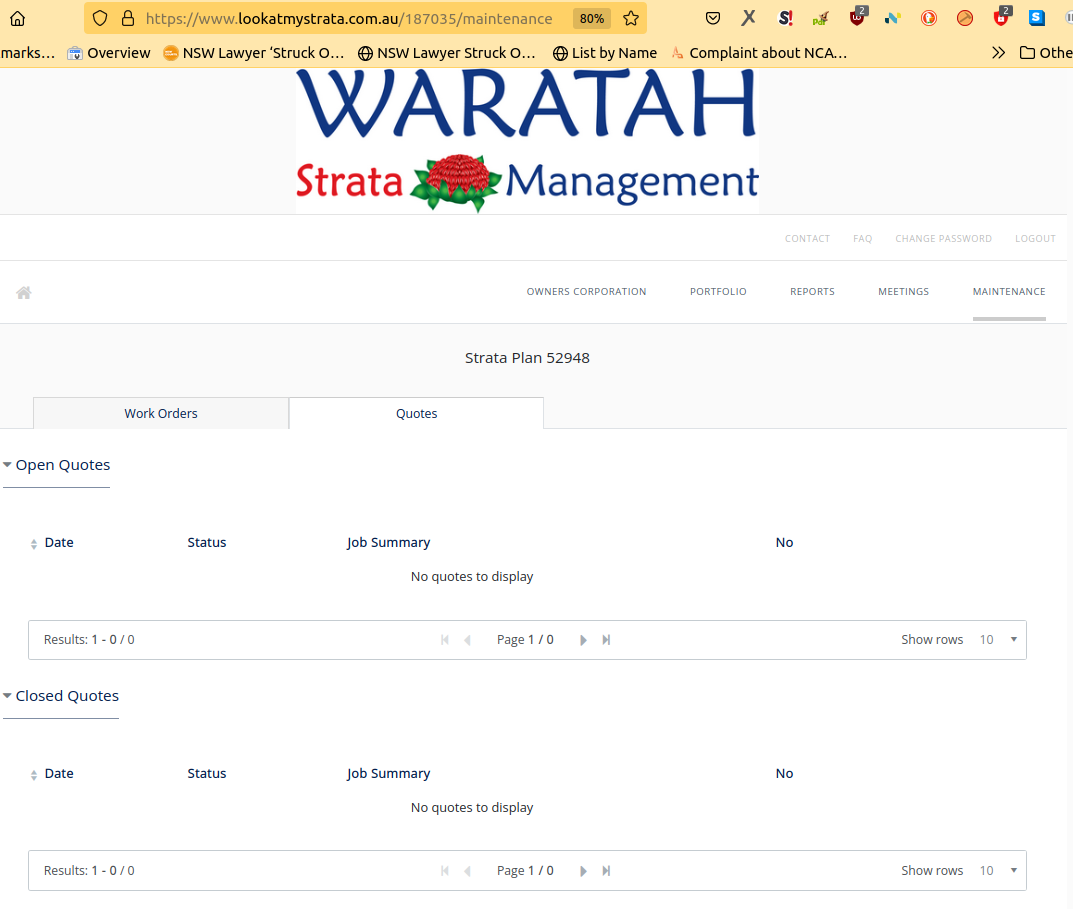Open the FAQ link

point(862,239)
